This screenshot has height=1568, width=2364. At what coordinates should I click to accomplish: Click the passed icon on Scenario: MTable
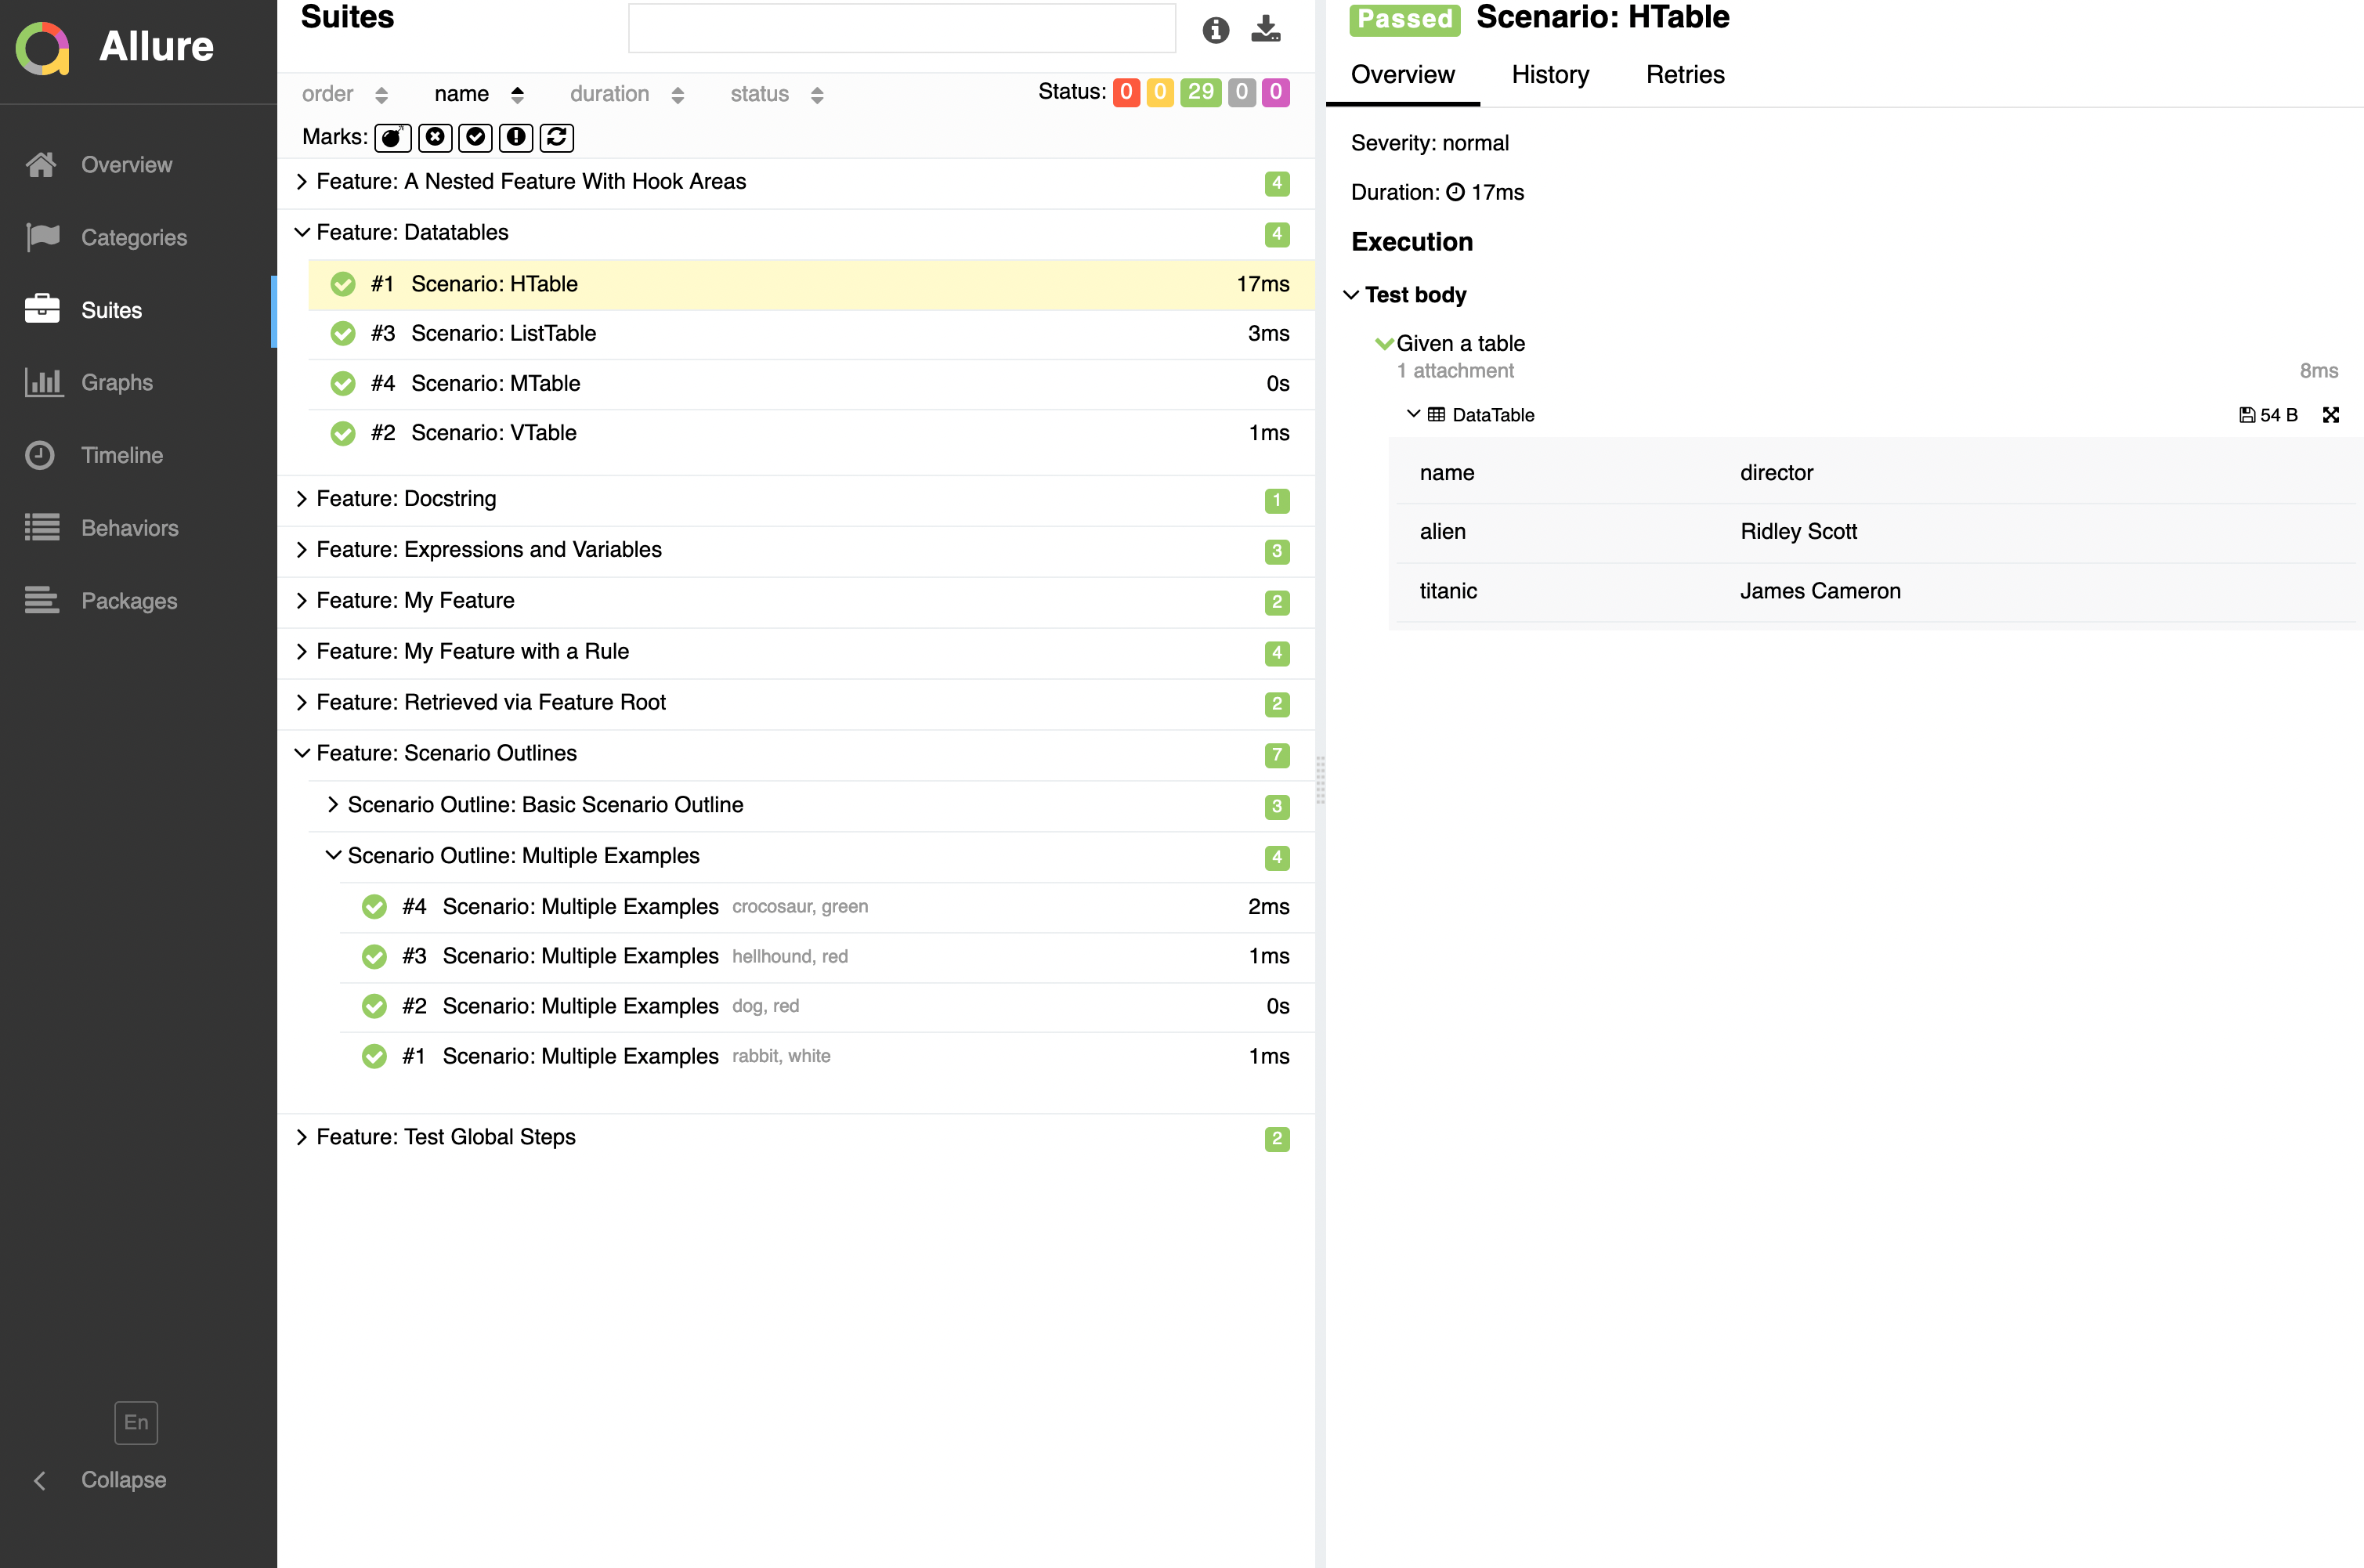(343, 384)
